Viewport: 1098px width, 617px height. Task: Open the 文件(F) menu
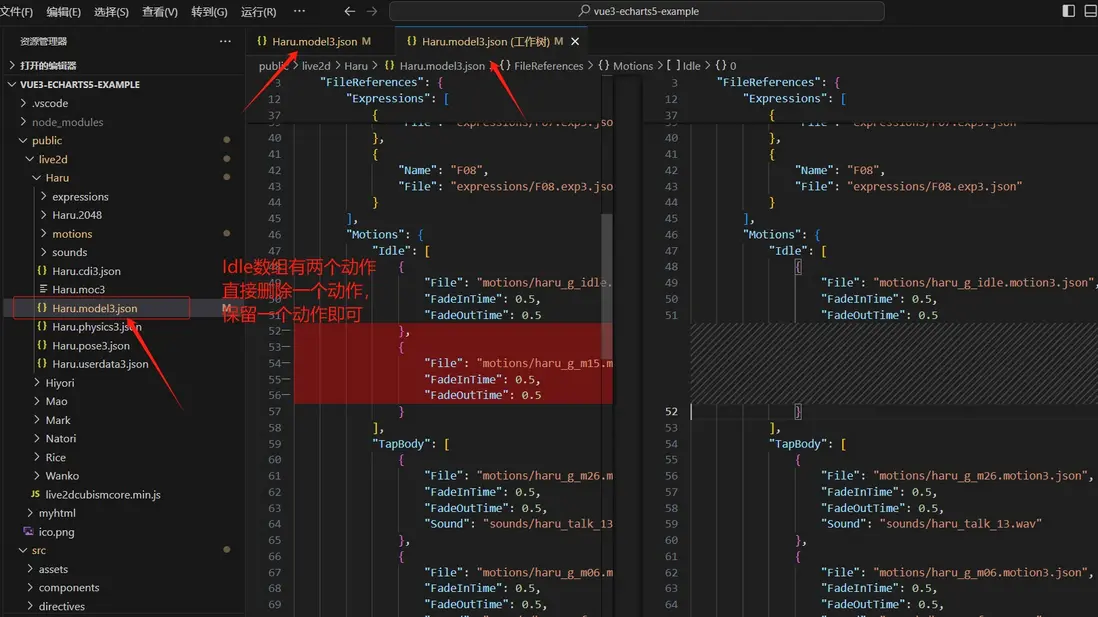(17, 12)
